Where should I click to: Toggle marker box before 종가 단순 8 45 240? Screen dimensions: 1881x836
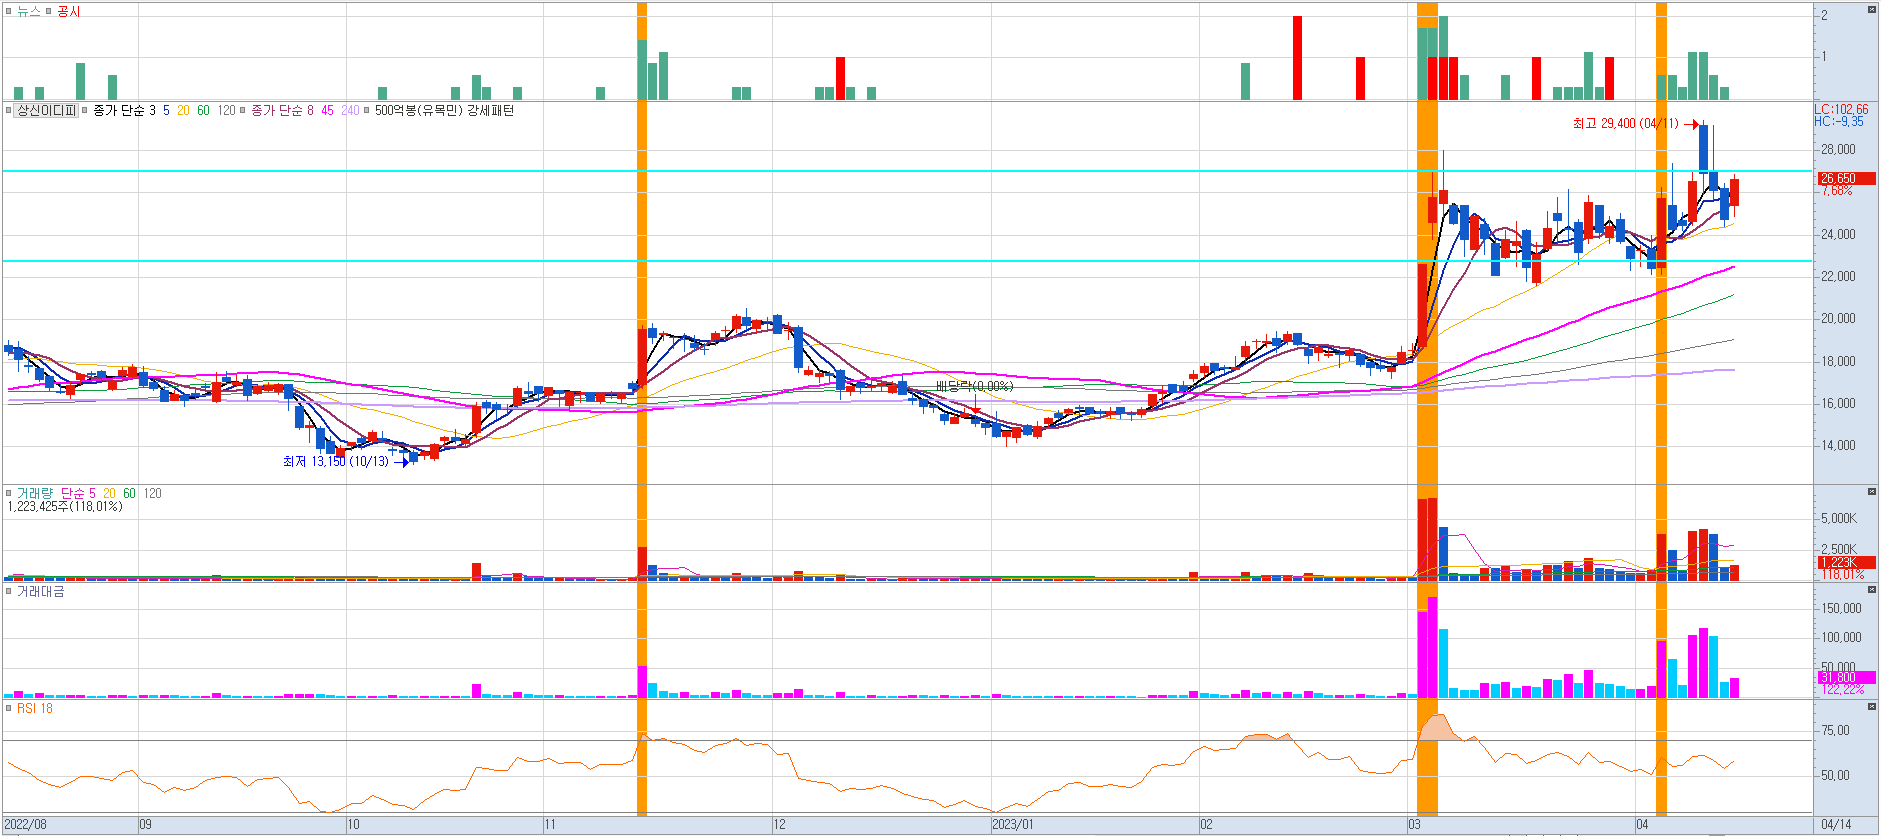pos(243,110)
